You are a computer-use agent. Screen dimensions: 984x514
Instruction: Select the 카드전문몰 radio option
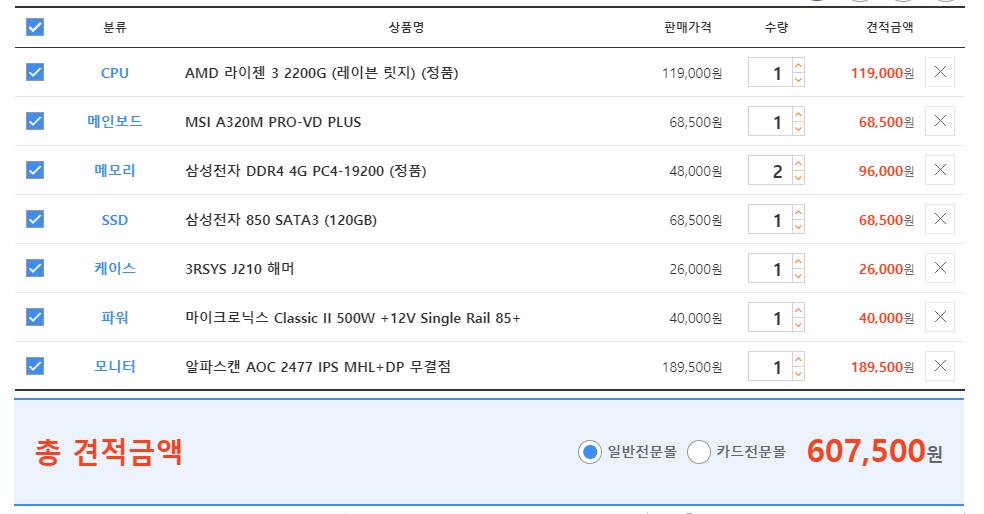pyautogui.click(x=698, y=452)
